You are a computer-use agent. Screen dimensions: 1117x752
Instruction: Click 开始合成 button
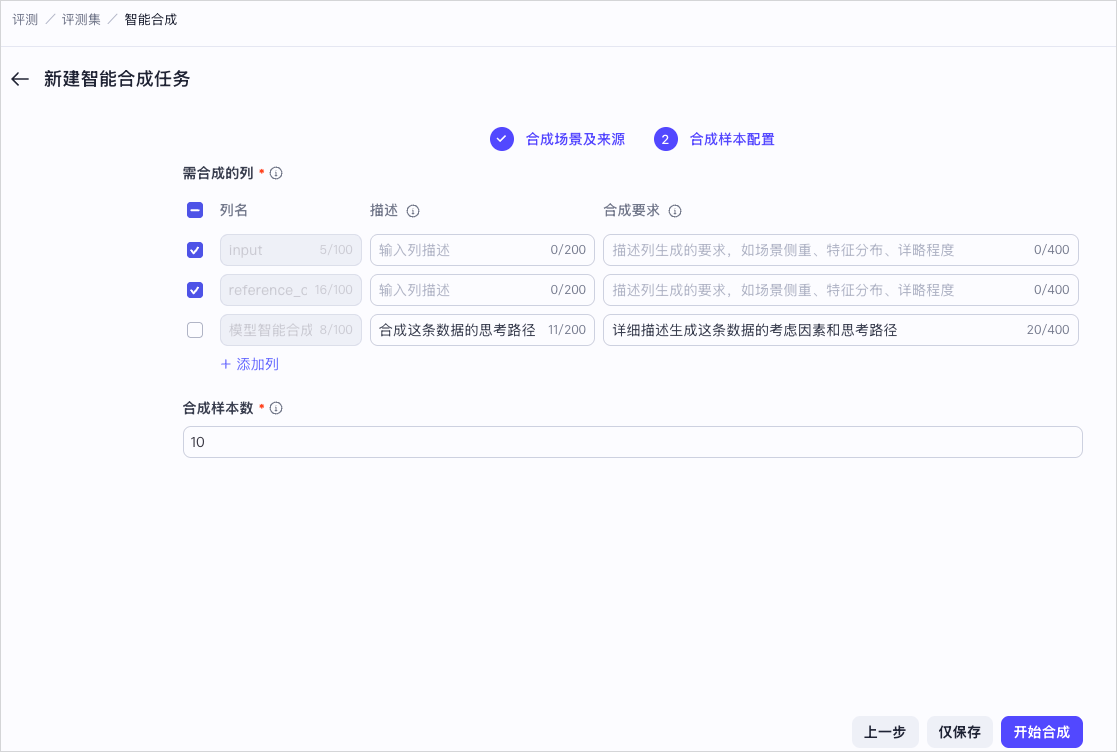1041,732
